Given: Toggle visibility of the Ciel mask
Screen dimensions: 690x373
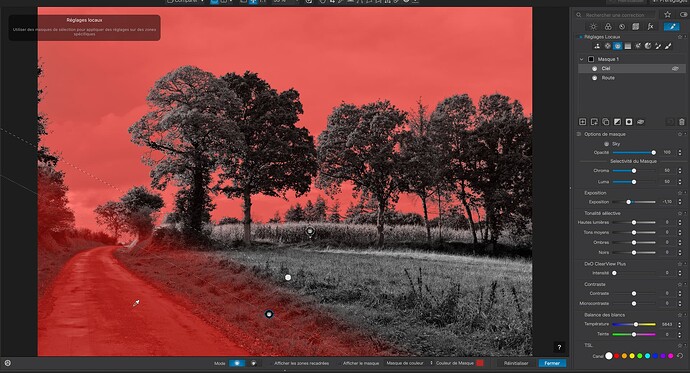Looking at the screenshot, I should pos(675,69).
